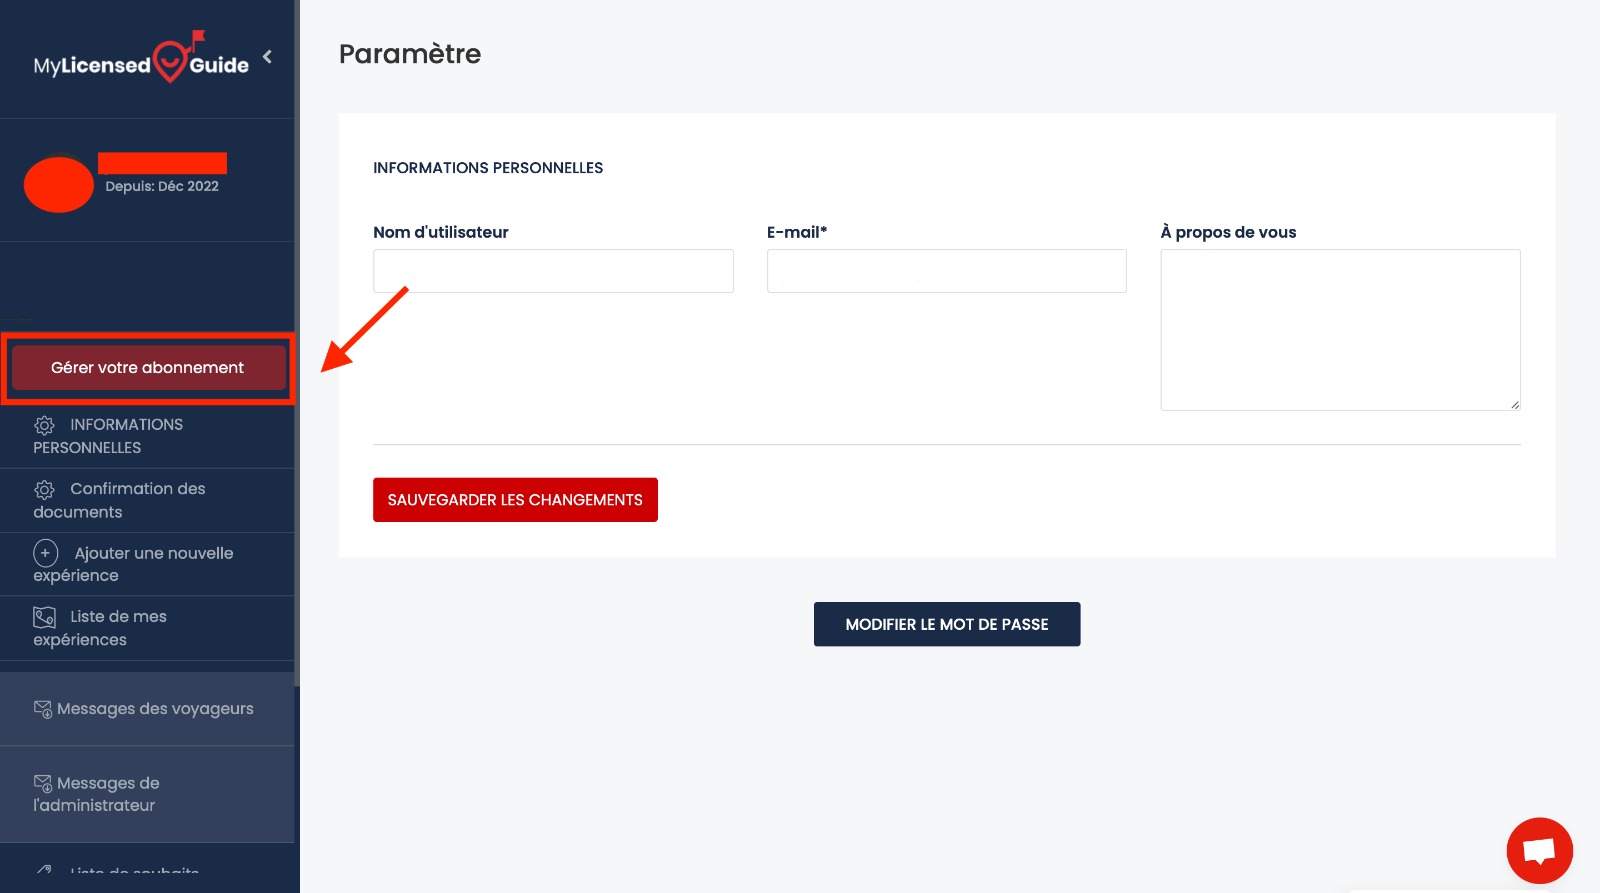
Task: Click the Informations Personnelles gear icon
Action: click(x=44, y=425)
